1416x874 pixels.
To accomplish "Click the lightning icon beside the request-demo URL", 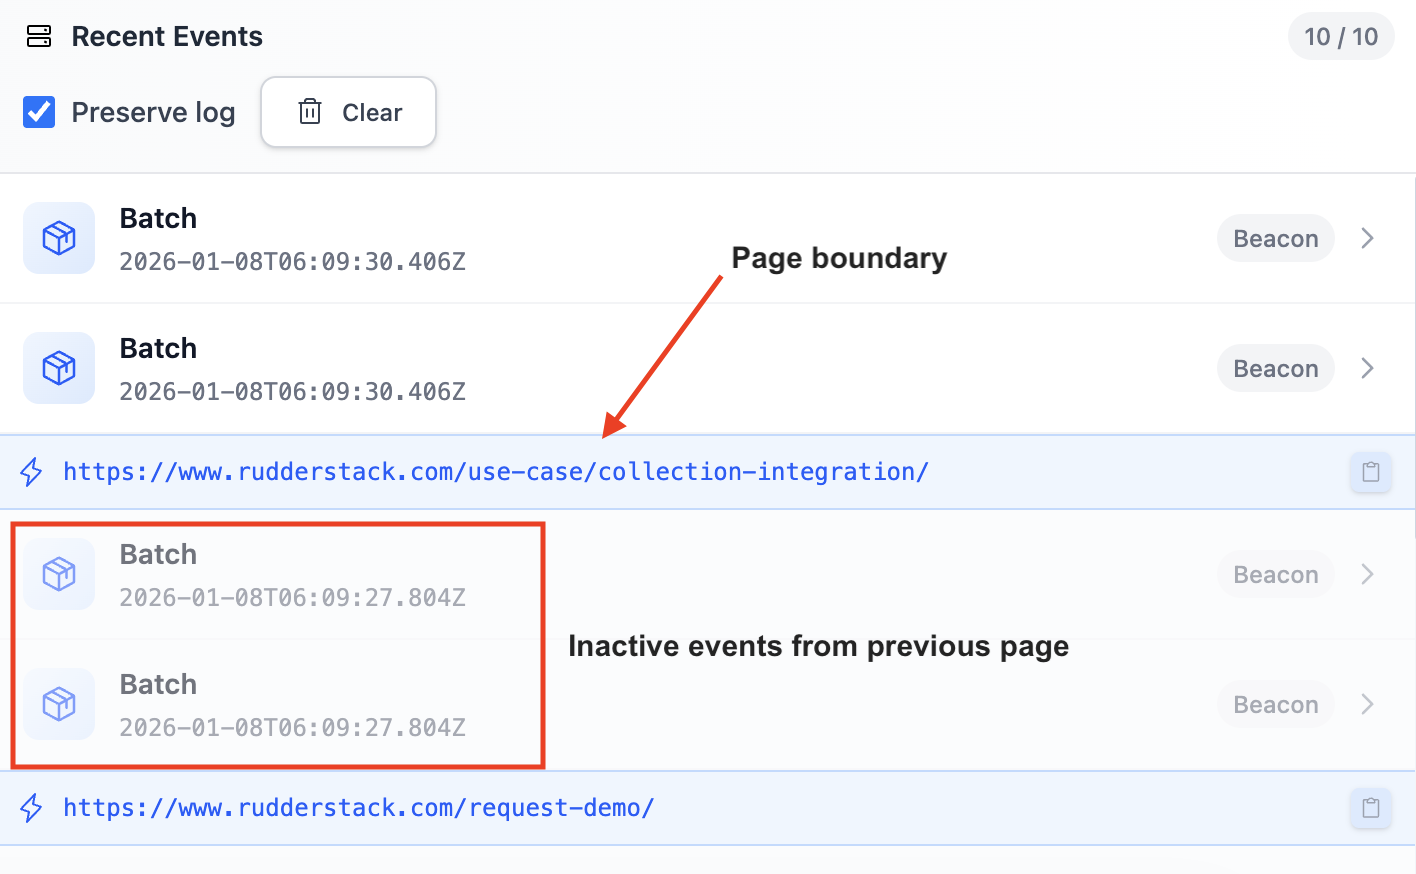I will pos(32,808).
